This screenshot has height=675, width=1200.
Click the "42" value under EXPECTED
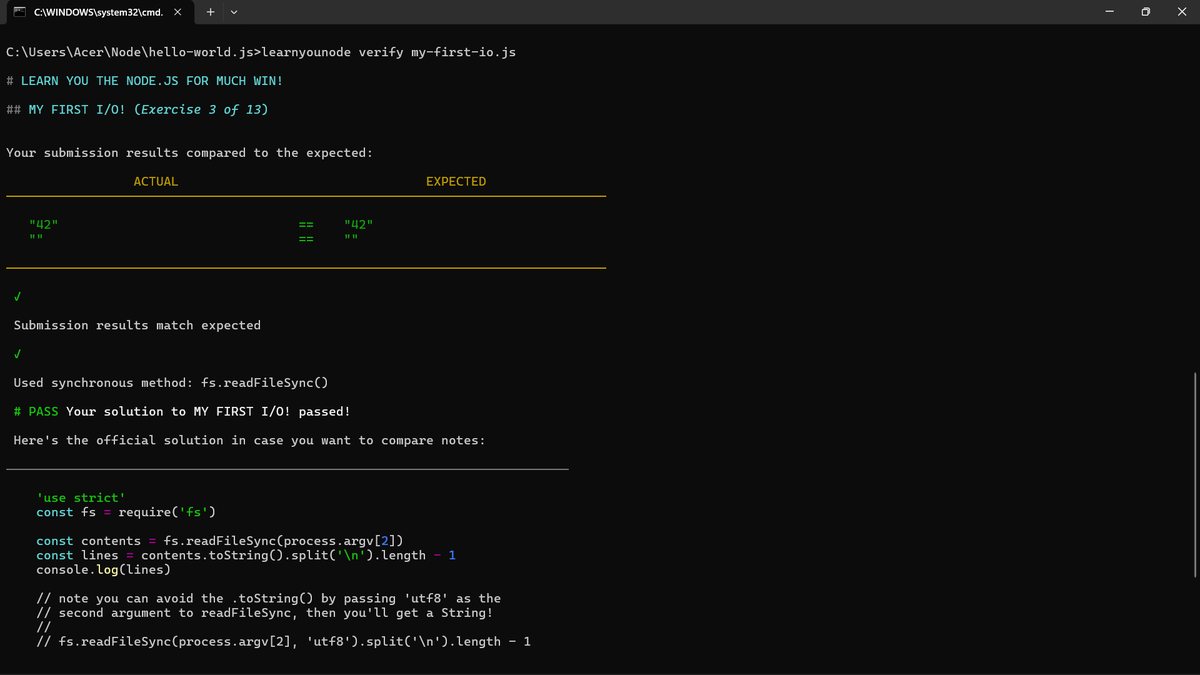coord(358,224)
